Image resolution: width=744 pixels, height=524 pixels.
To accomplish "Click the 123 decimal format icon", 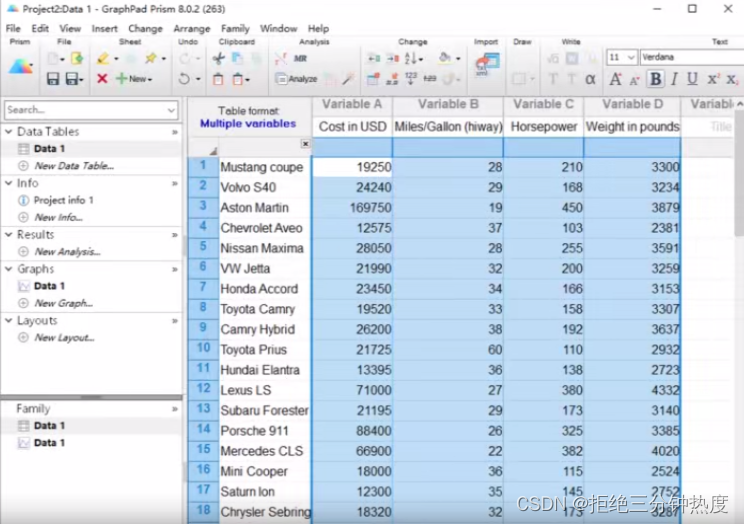I will 411,79.
